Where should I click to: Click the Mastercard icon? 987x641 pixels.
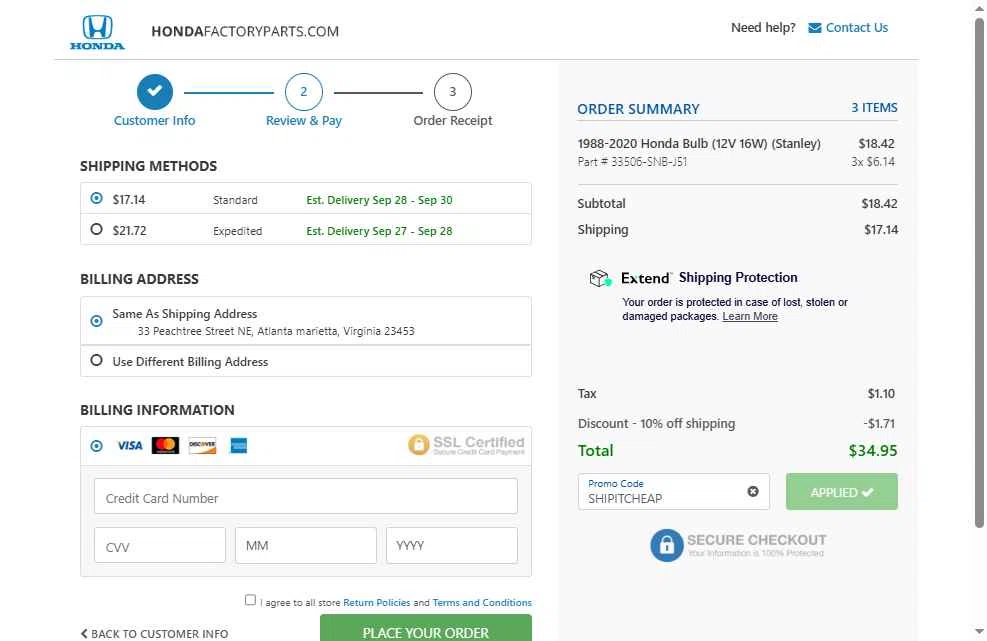coord(166,446)
